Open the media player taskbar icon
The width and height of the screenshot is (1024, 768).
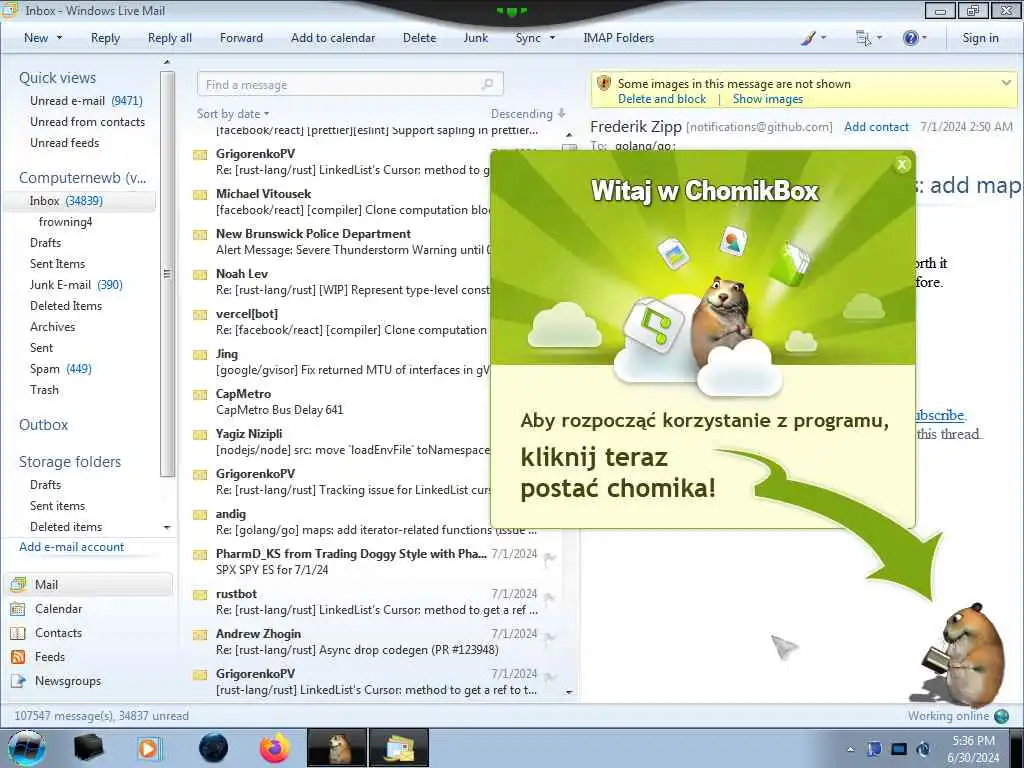[x=148, y=748]
